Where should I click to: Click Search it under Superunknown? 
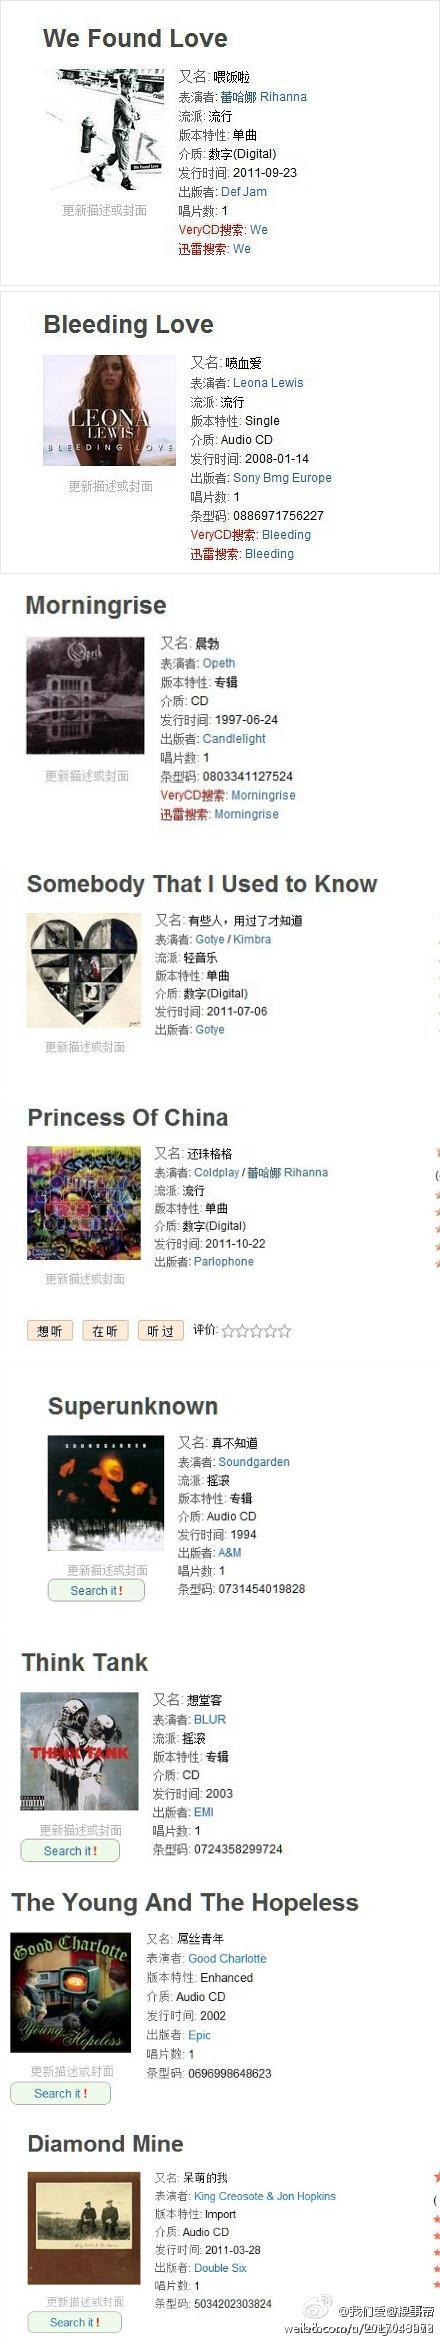(x=96, y=1590)
